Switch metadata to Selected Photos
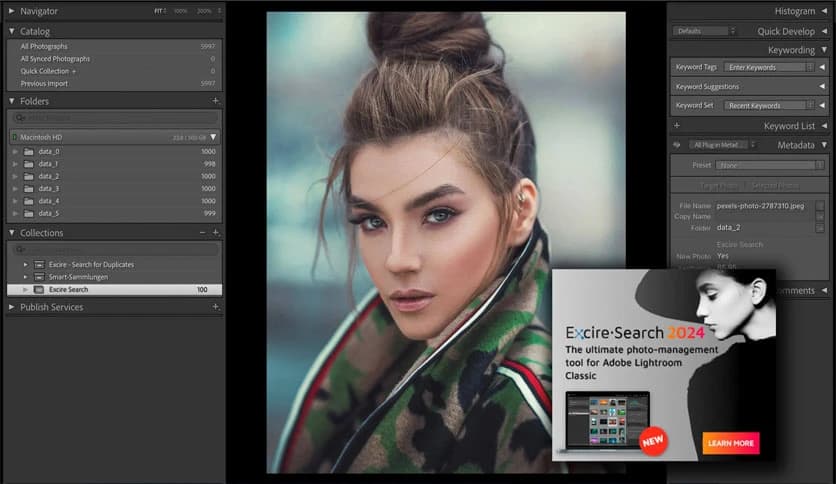The height and width of the screenshot is (484, 836). 775,186
